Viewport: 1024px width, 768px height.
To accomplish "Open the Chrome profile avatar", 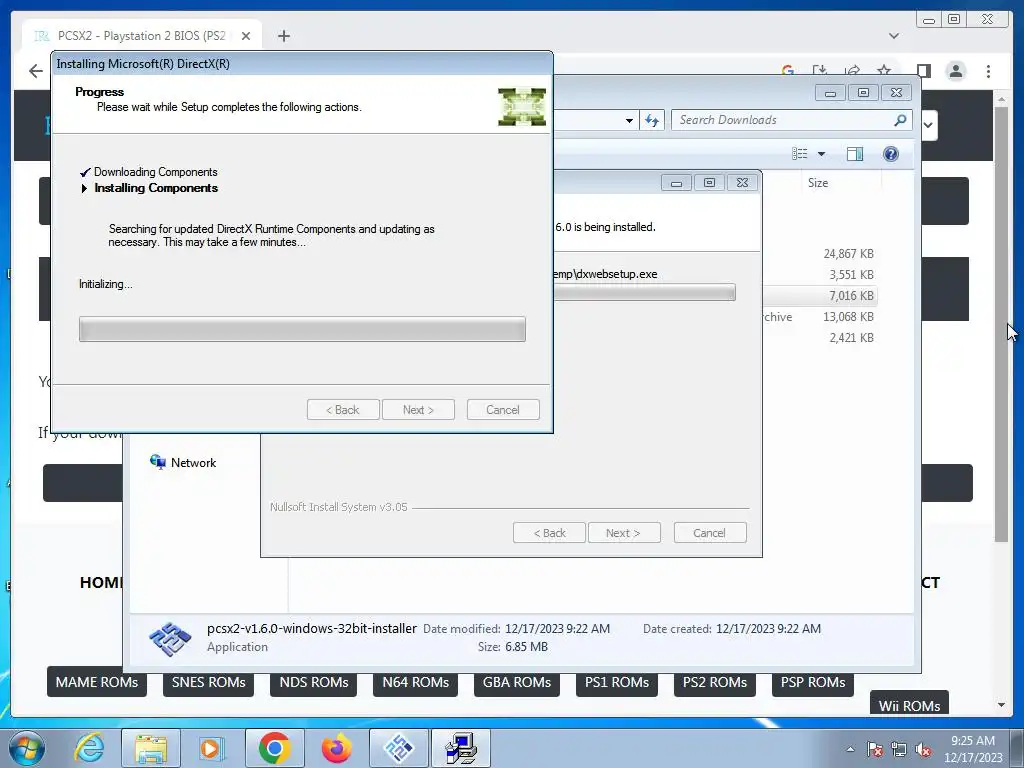I will coord(956,71).
